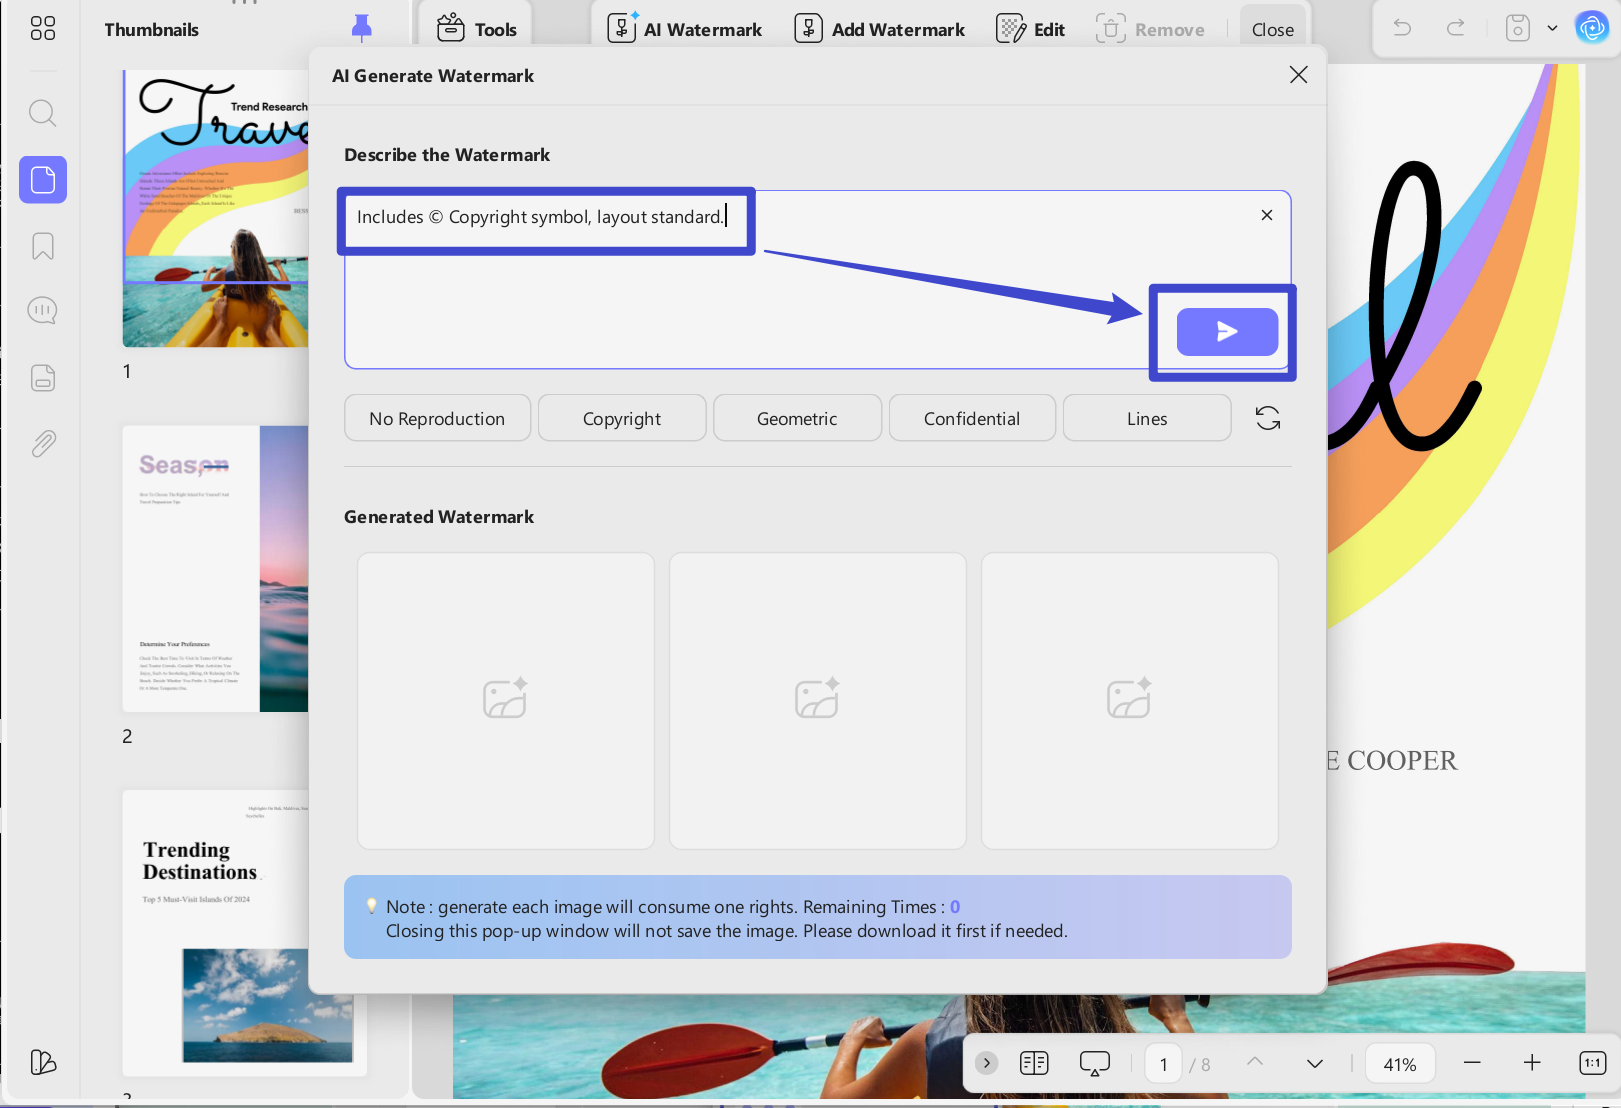The width and height of the screenshot is (1621, 1108).
Task: Toggle actual size 1:1 view
Action: tap(1592, 1063)
